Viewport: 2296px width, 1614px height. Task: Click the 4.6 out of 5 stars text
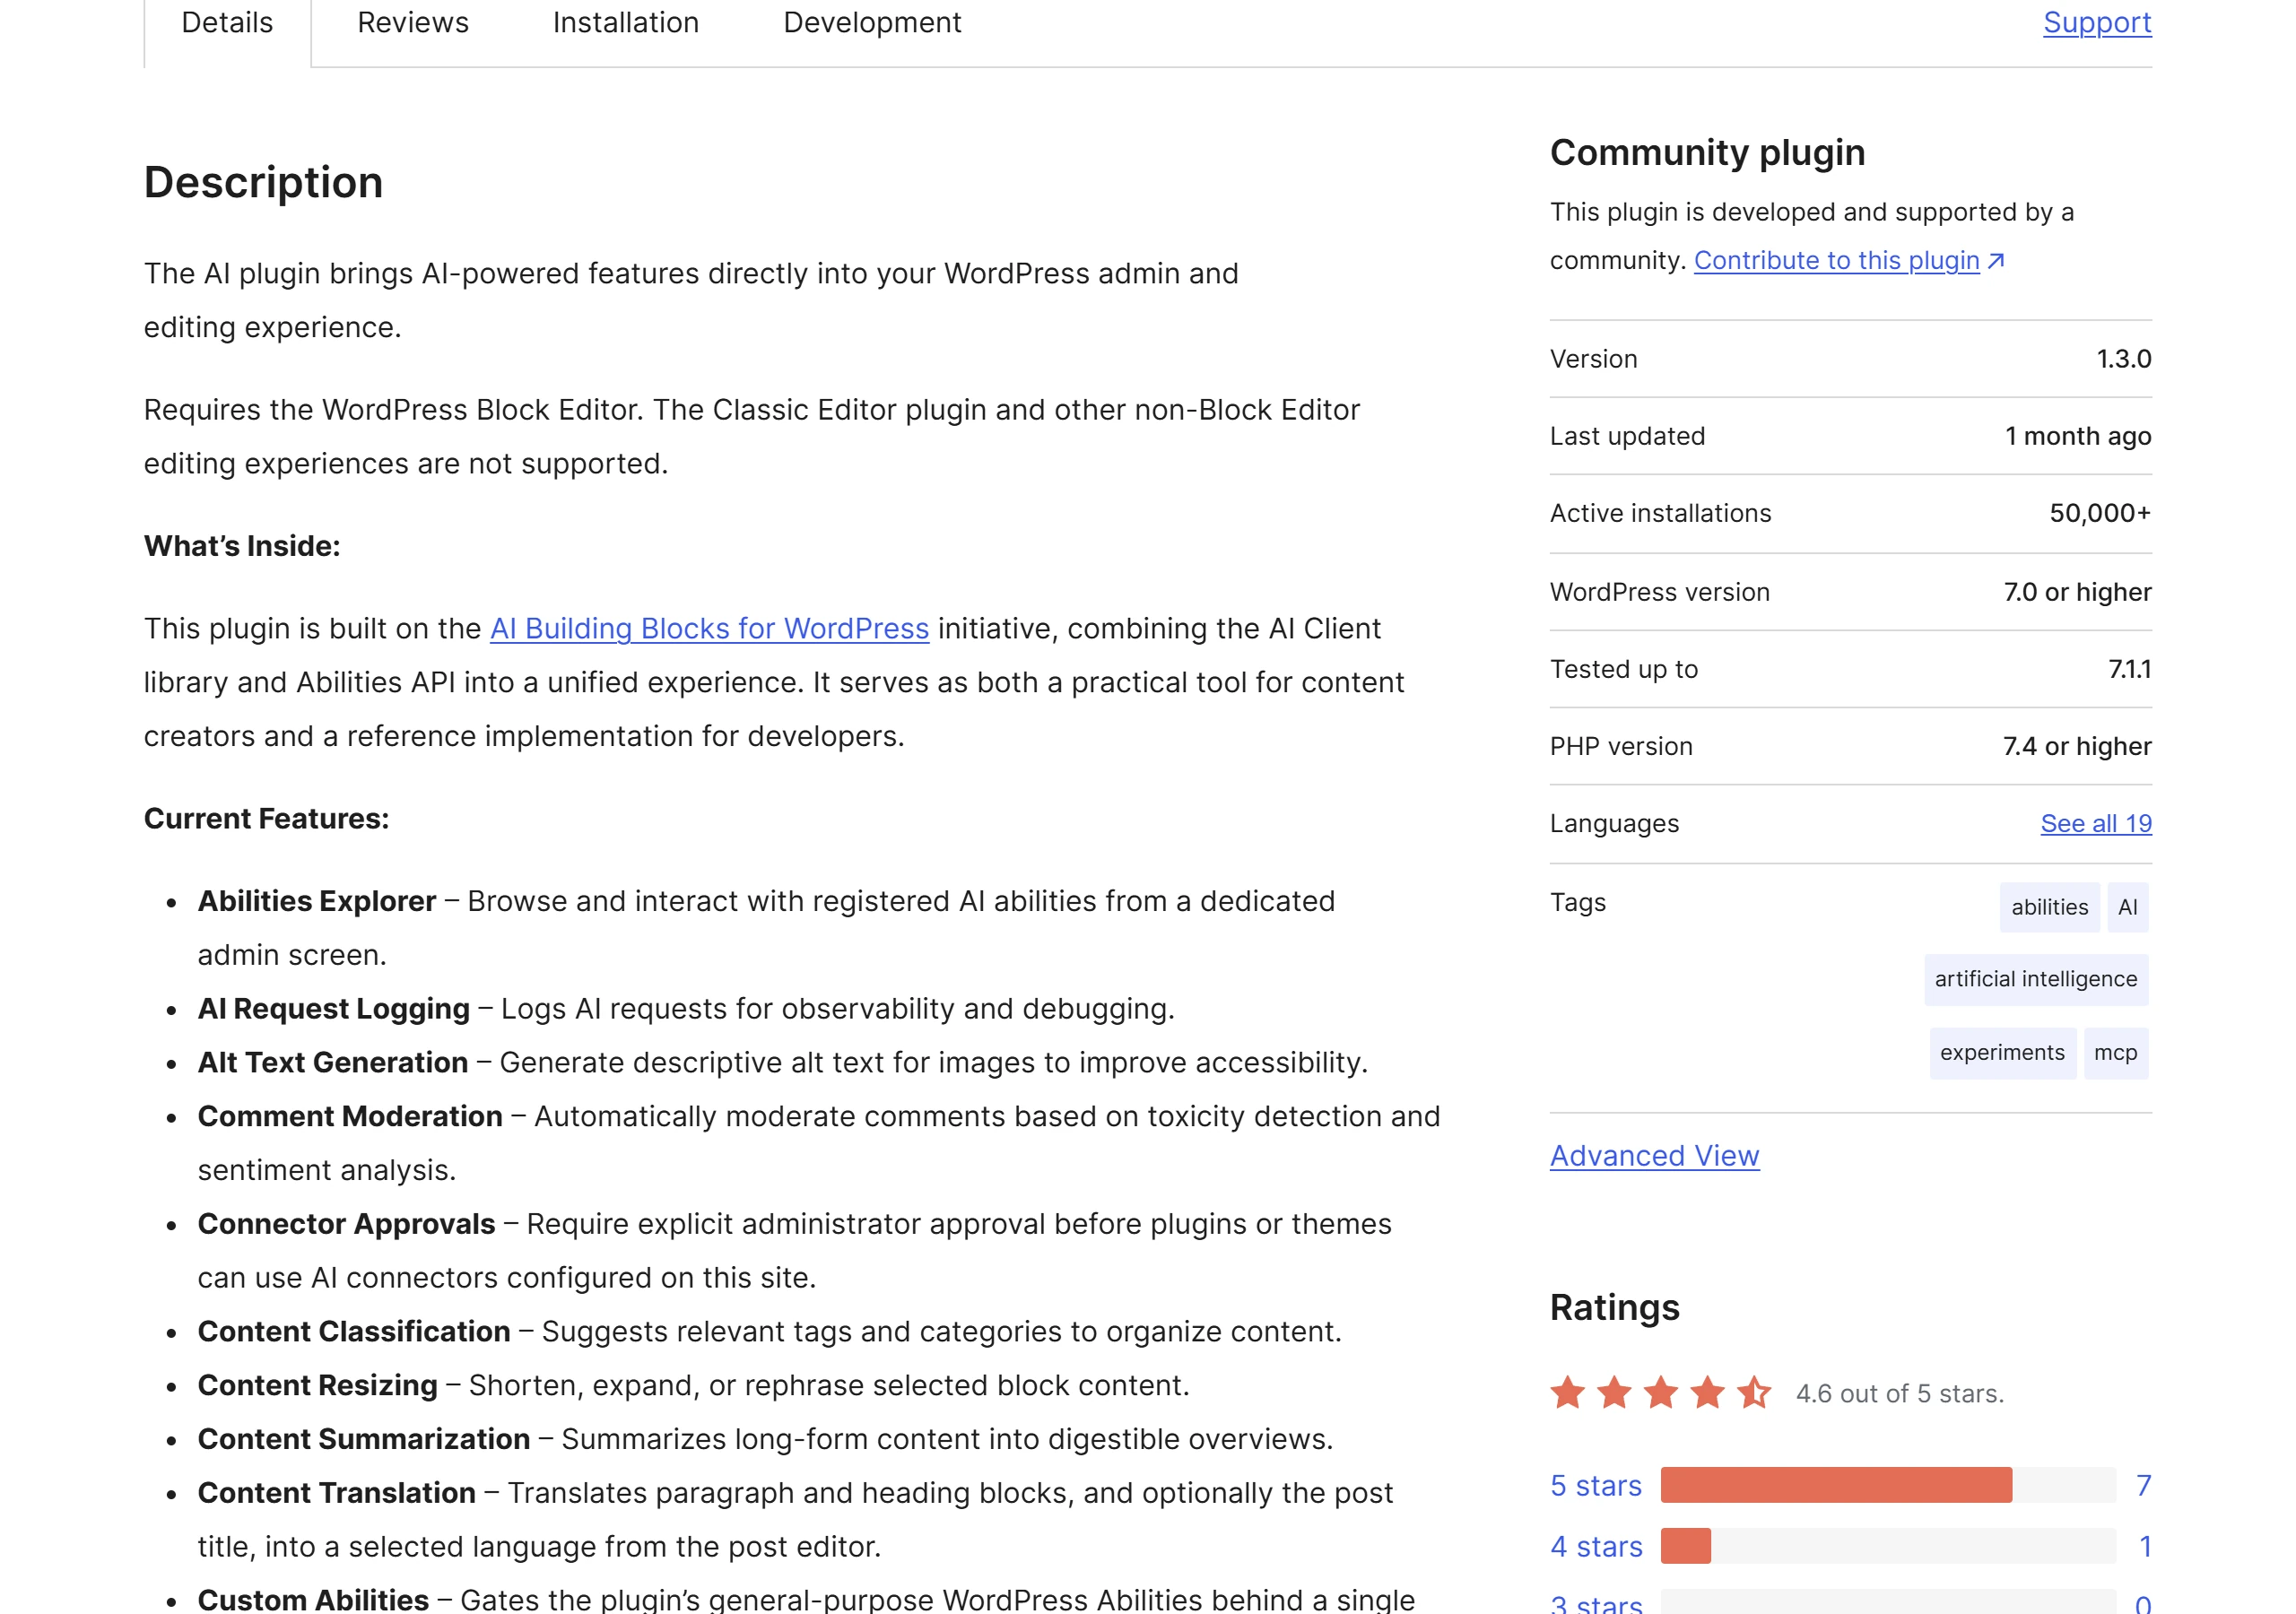click(x=1900, y=1394)
